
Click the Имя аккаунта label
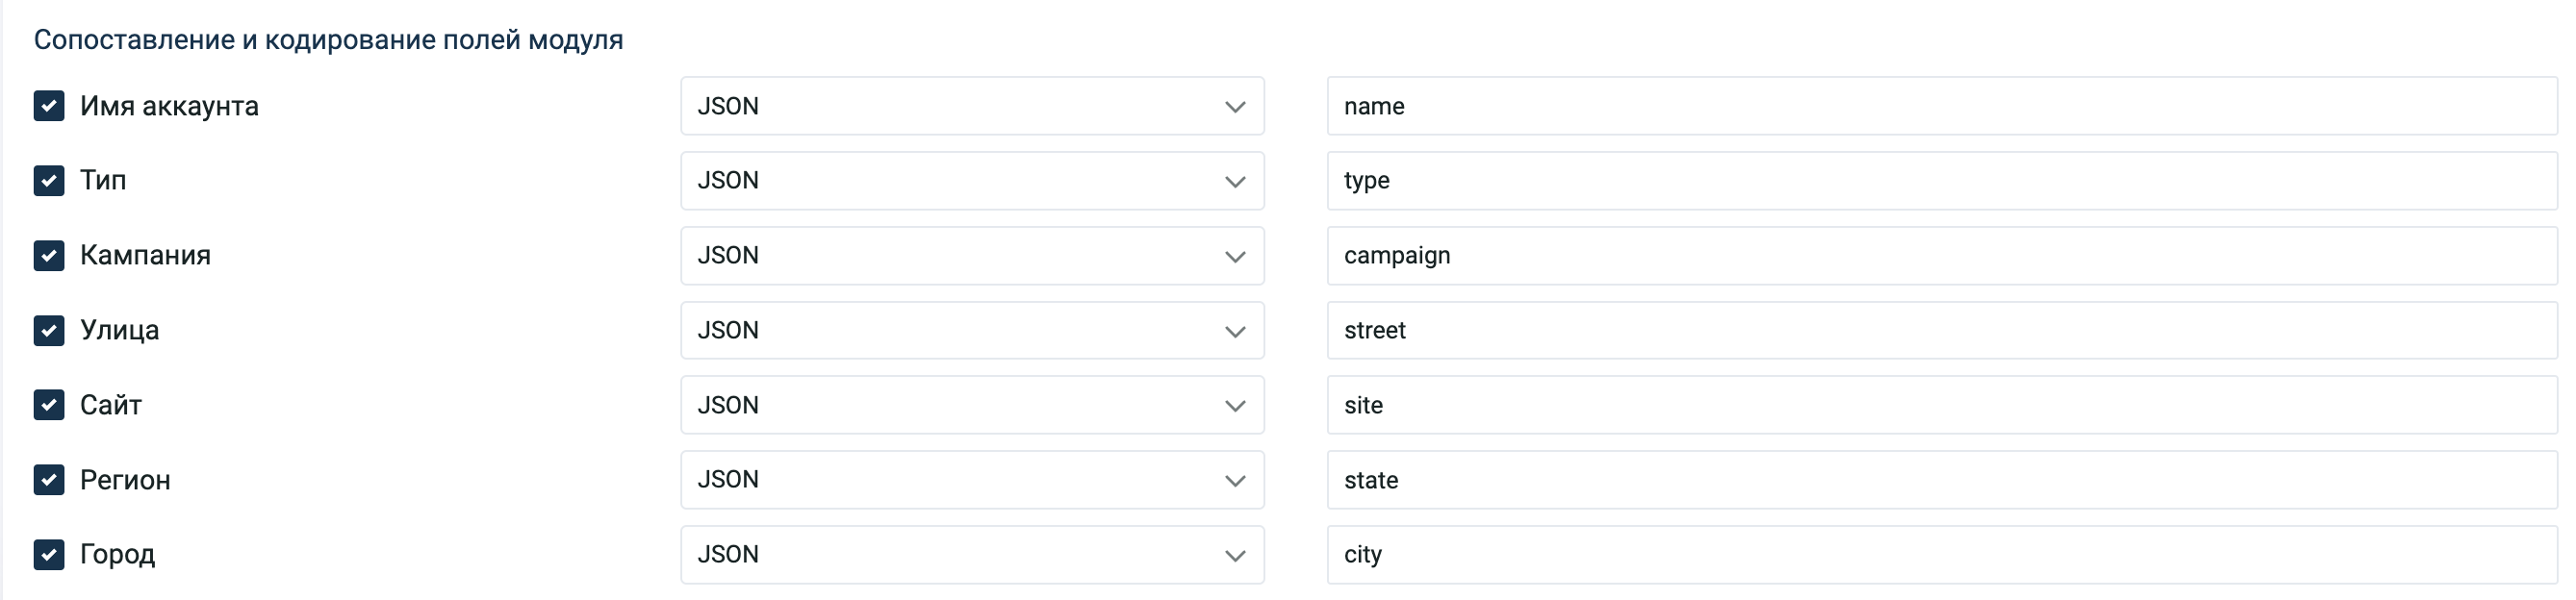[x=169, y=106]
